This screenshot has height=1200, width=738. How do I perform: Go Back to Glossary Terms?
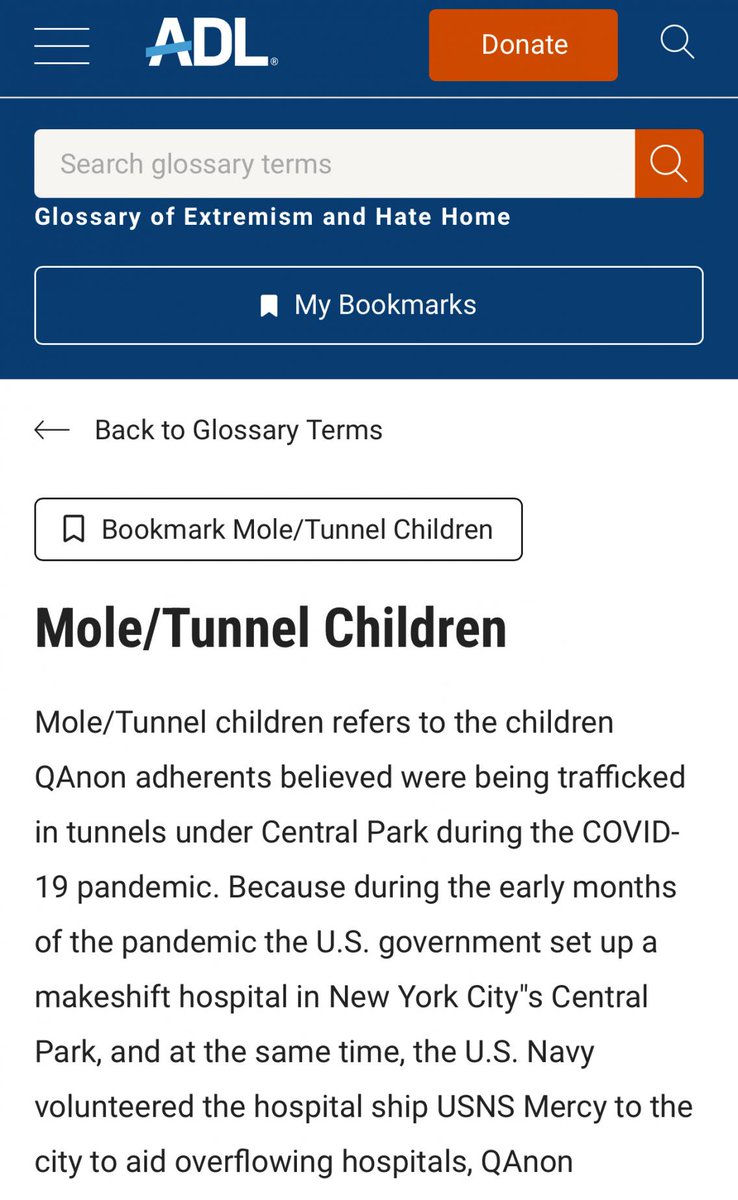coord(238,430)
